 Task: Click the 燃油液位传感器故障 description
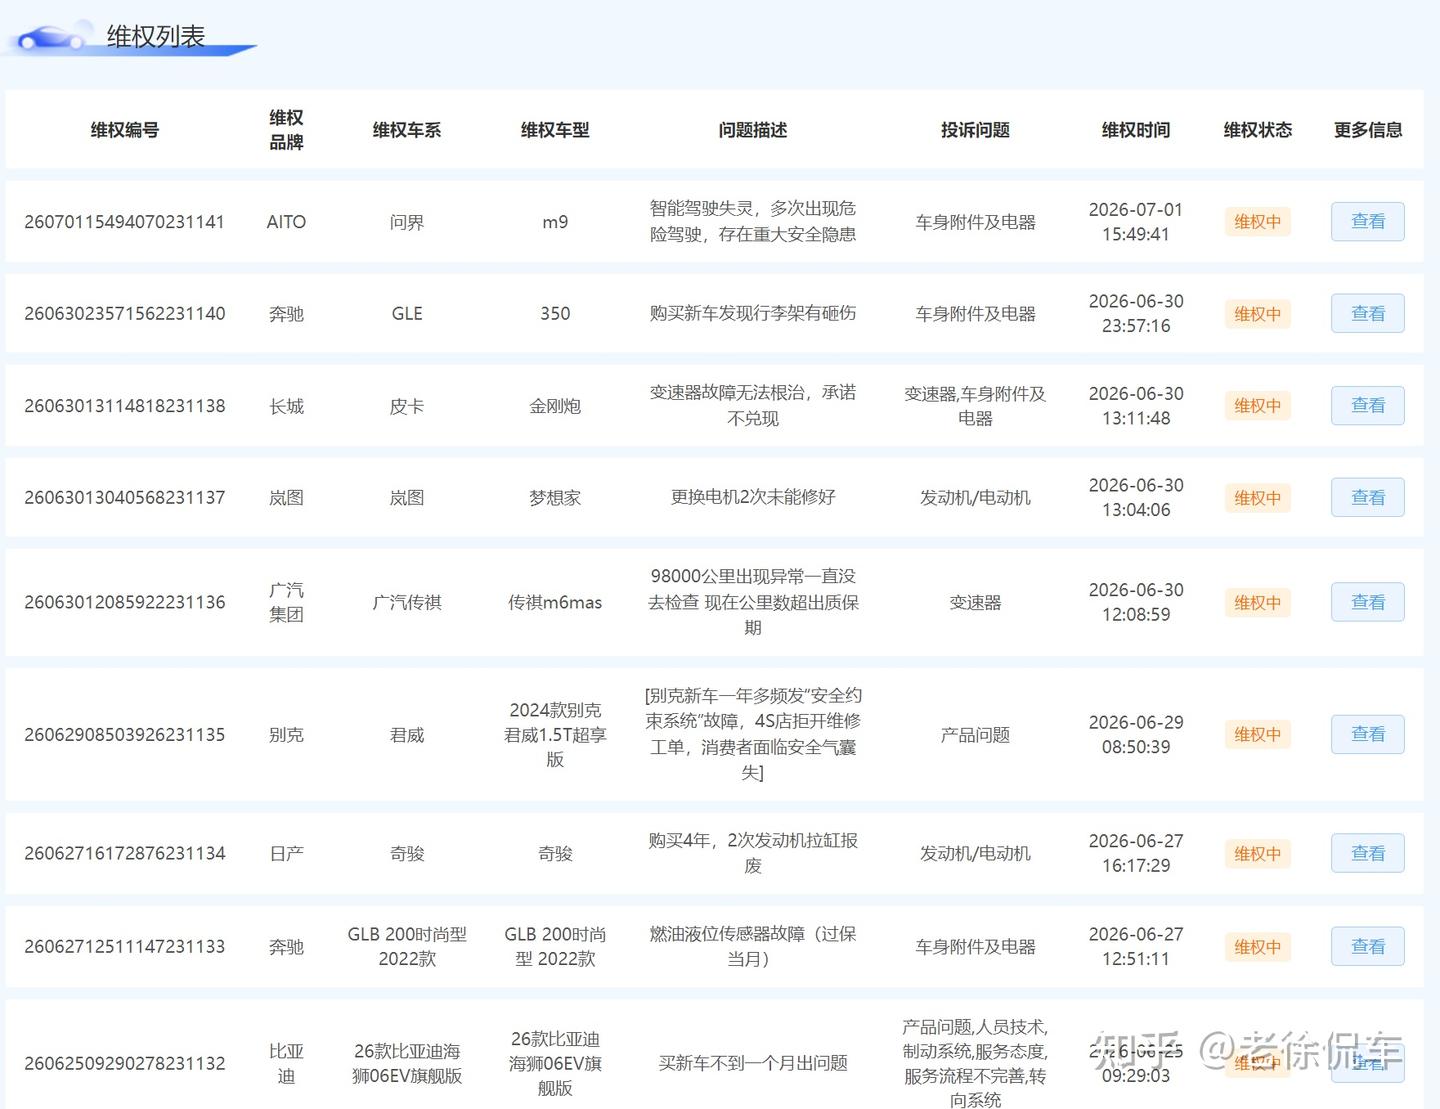[x=753, y=946]
